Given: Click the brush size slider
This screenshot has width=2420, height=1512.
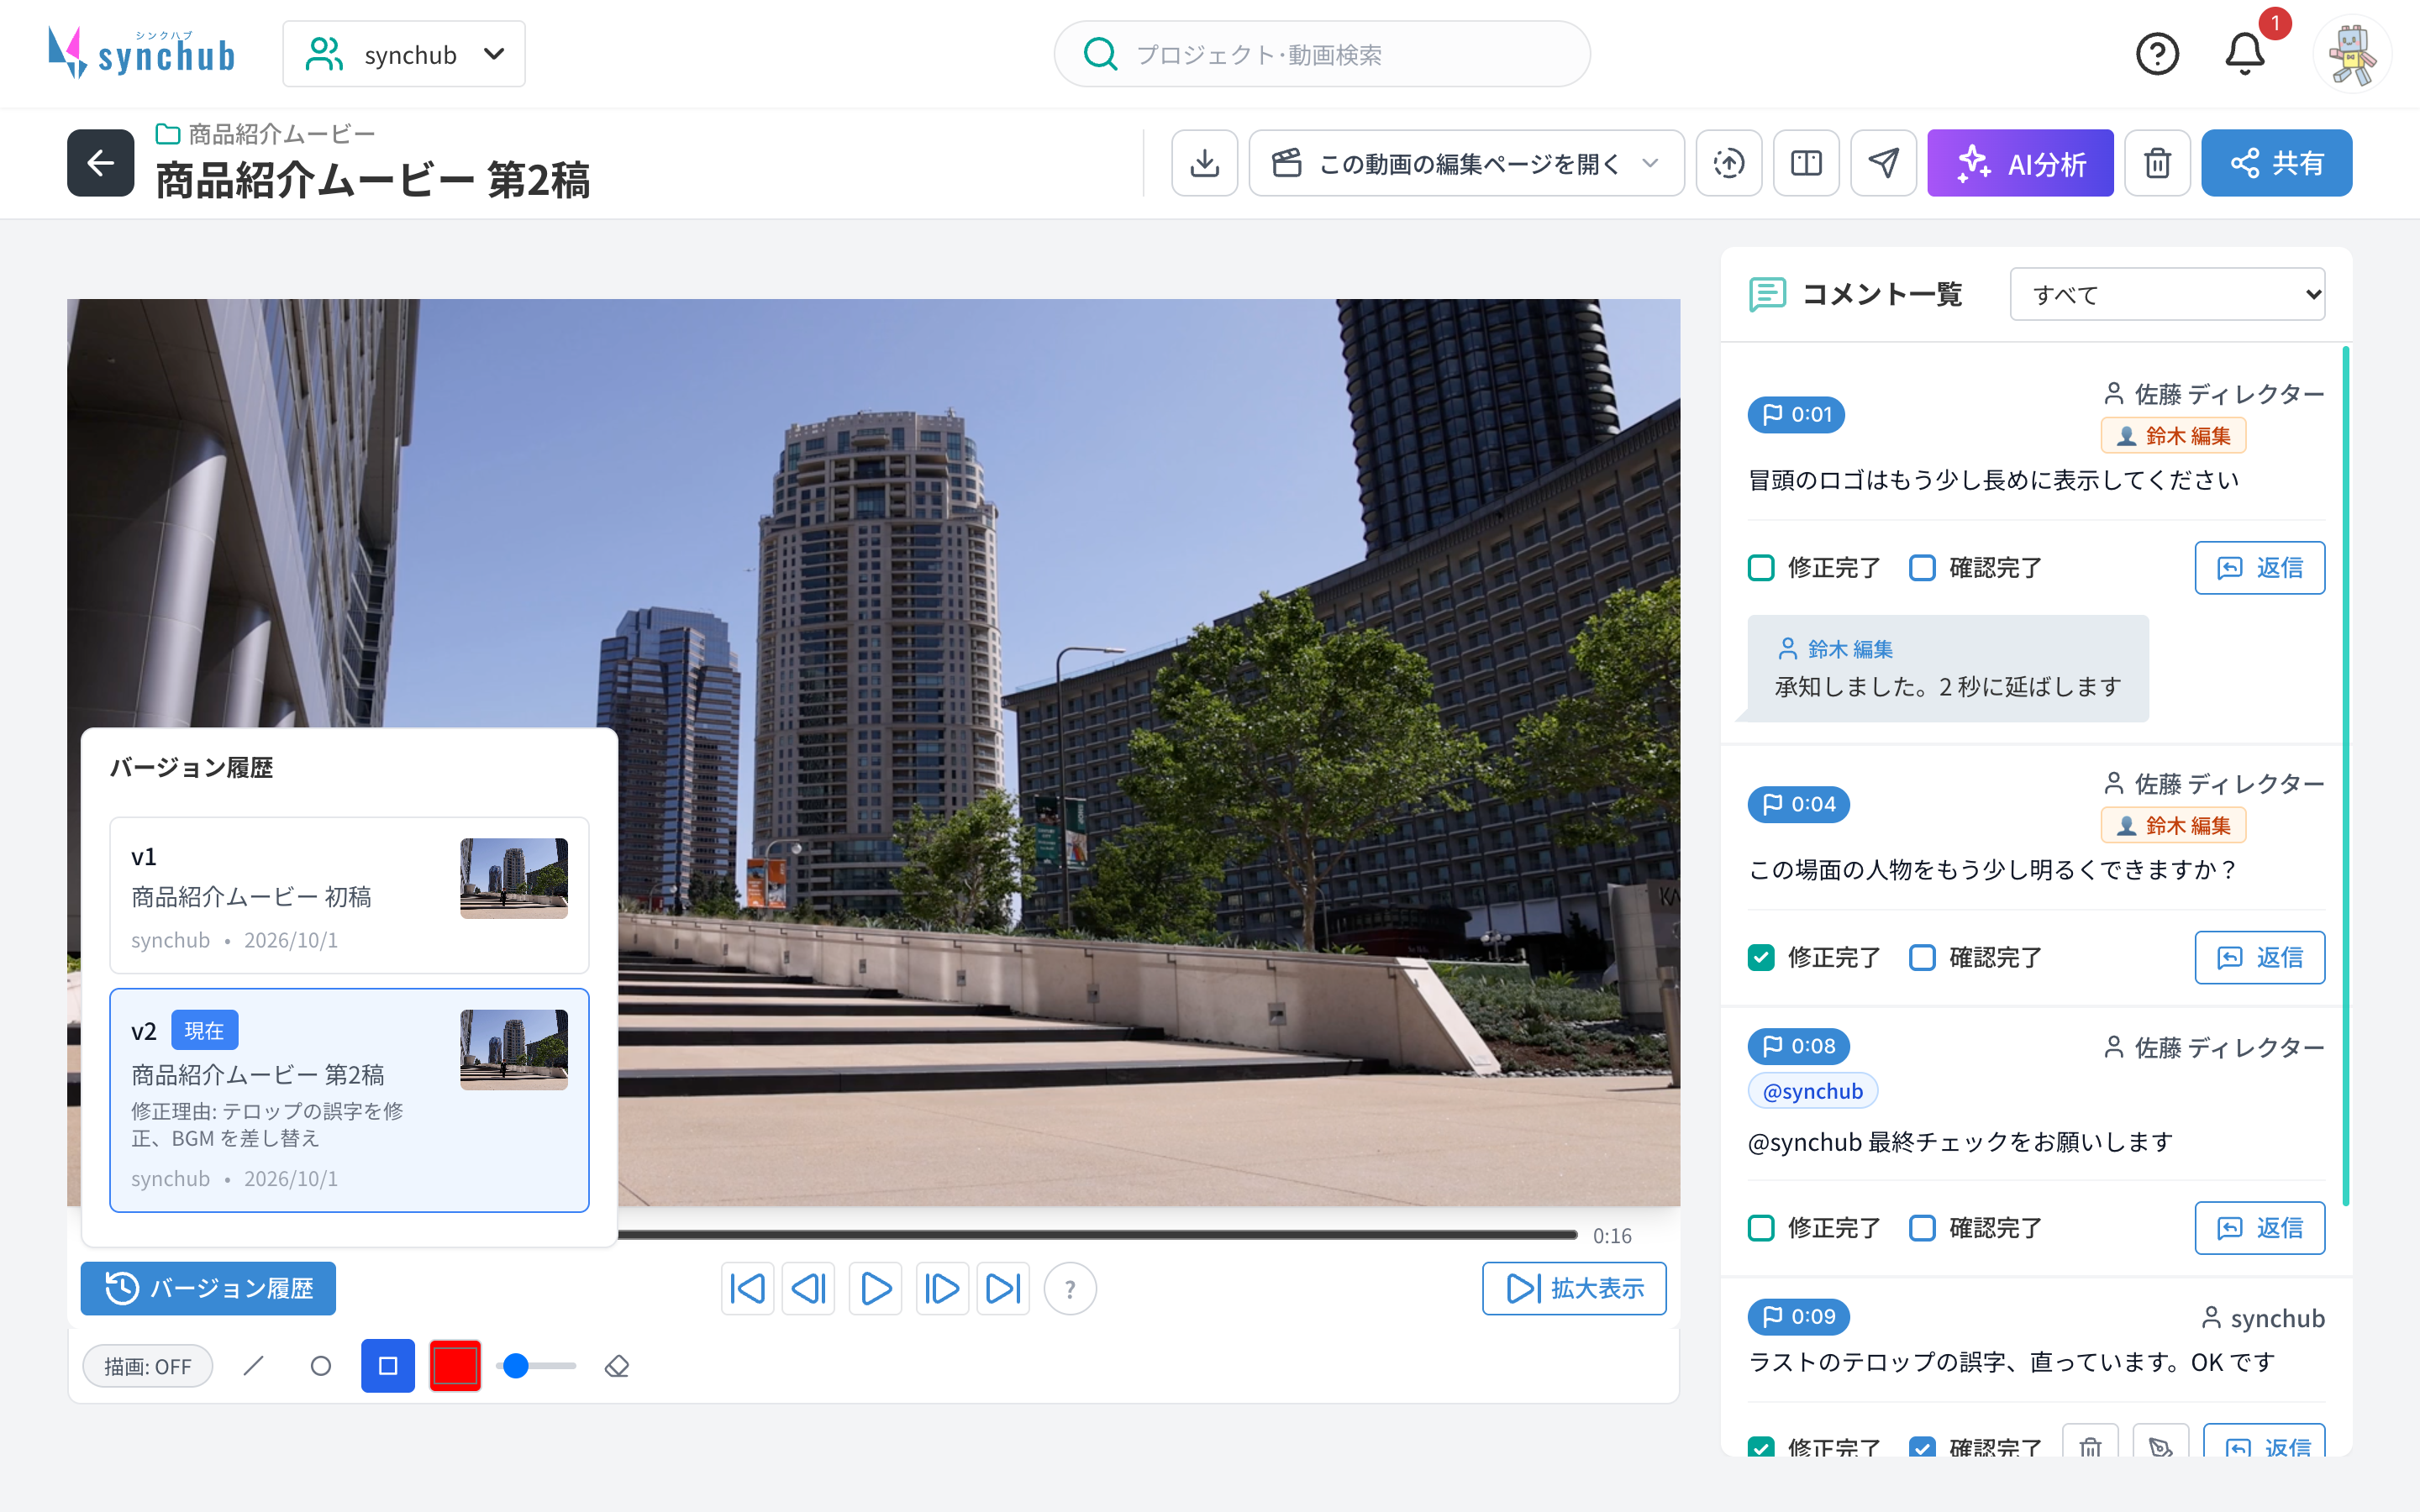Looking at the screenshot, I should click(537, 1366).
